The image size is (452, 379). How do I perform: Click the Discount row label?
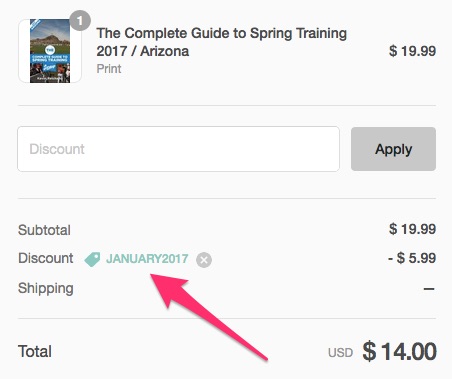click(46, 258)
